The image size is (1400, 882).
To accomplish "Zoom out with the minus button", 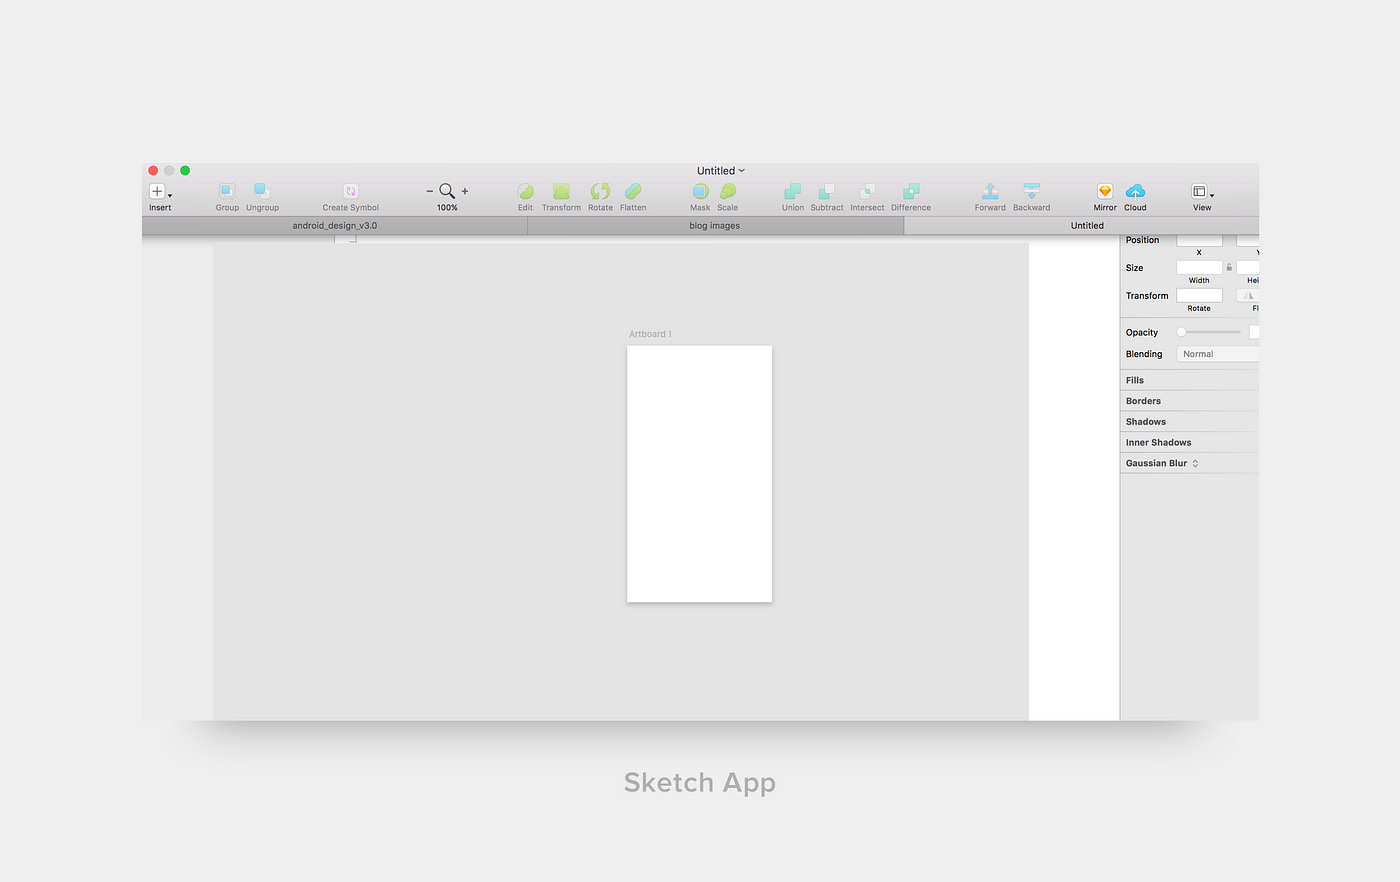I will 430,191.
